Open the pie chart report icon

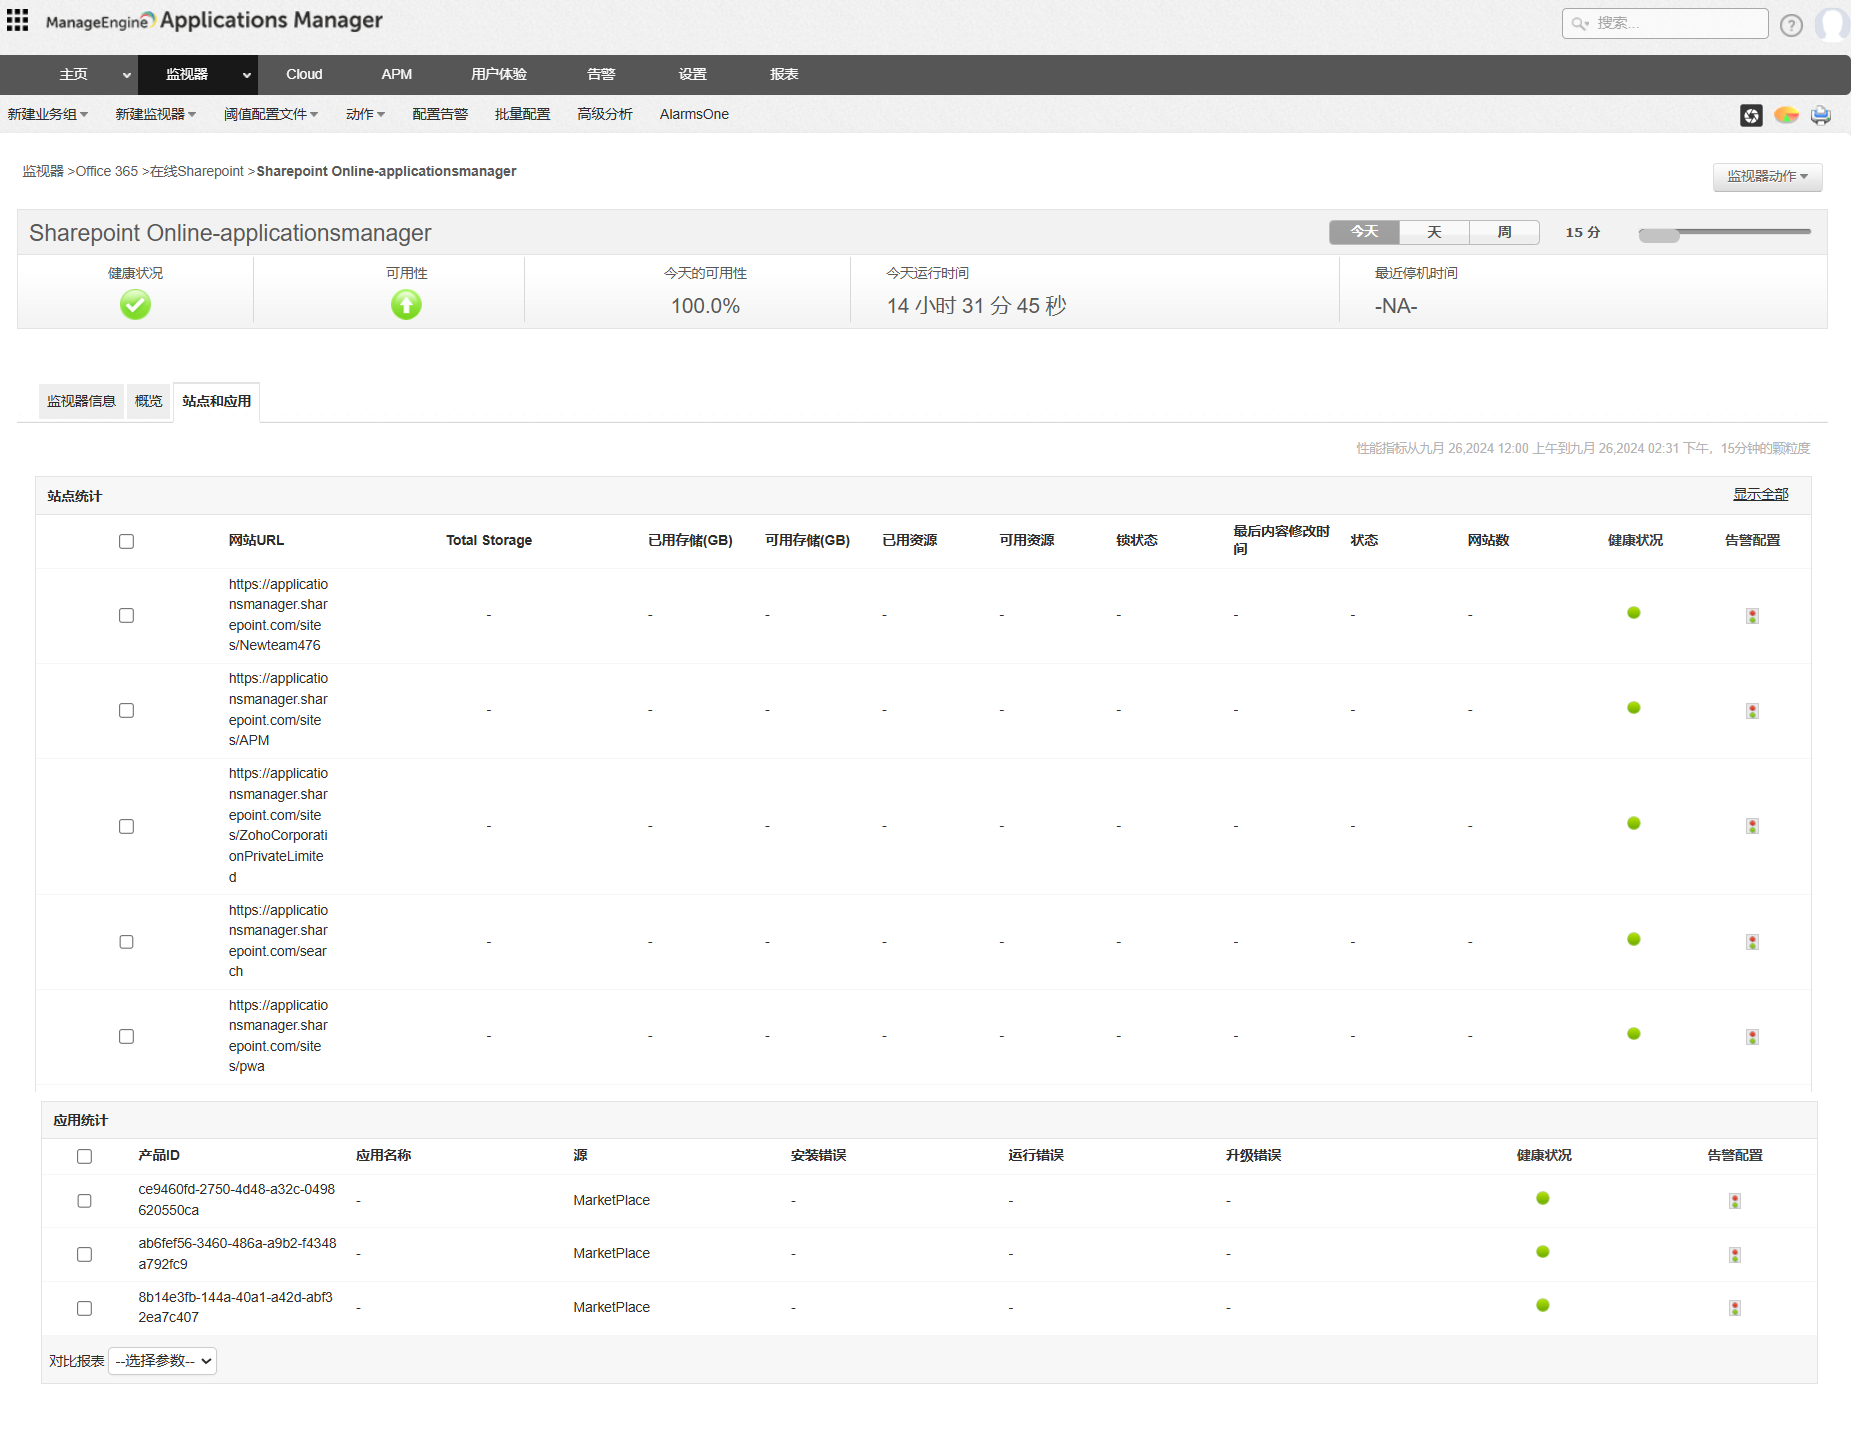tap(1785, 116)
